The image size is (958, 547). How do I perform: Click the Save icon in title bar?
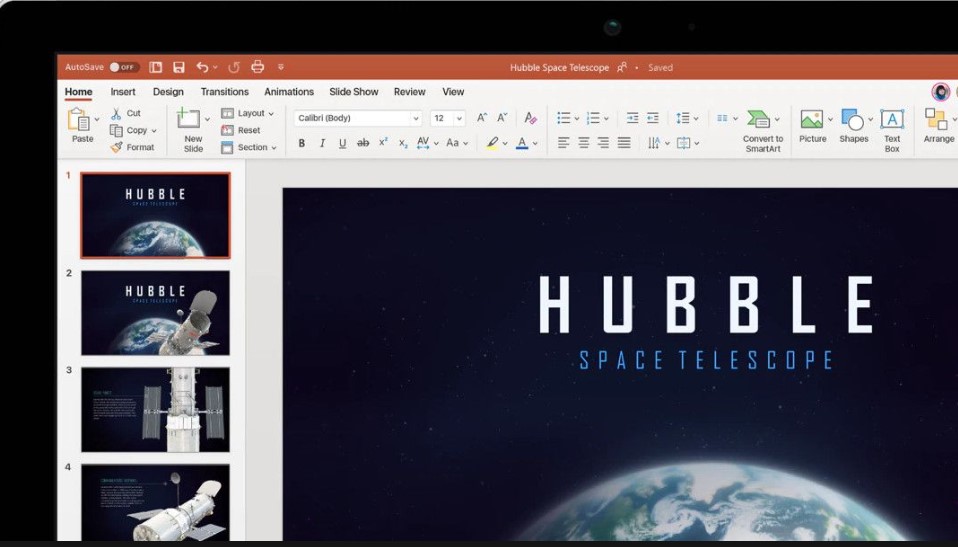click(x=178, y=67)
